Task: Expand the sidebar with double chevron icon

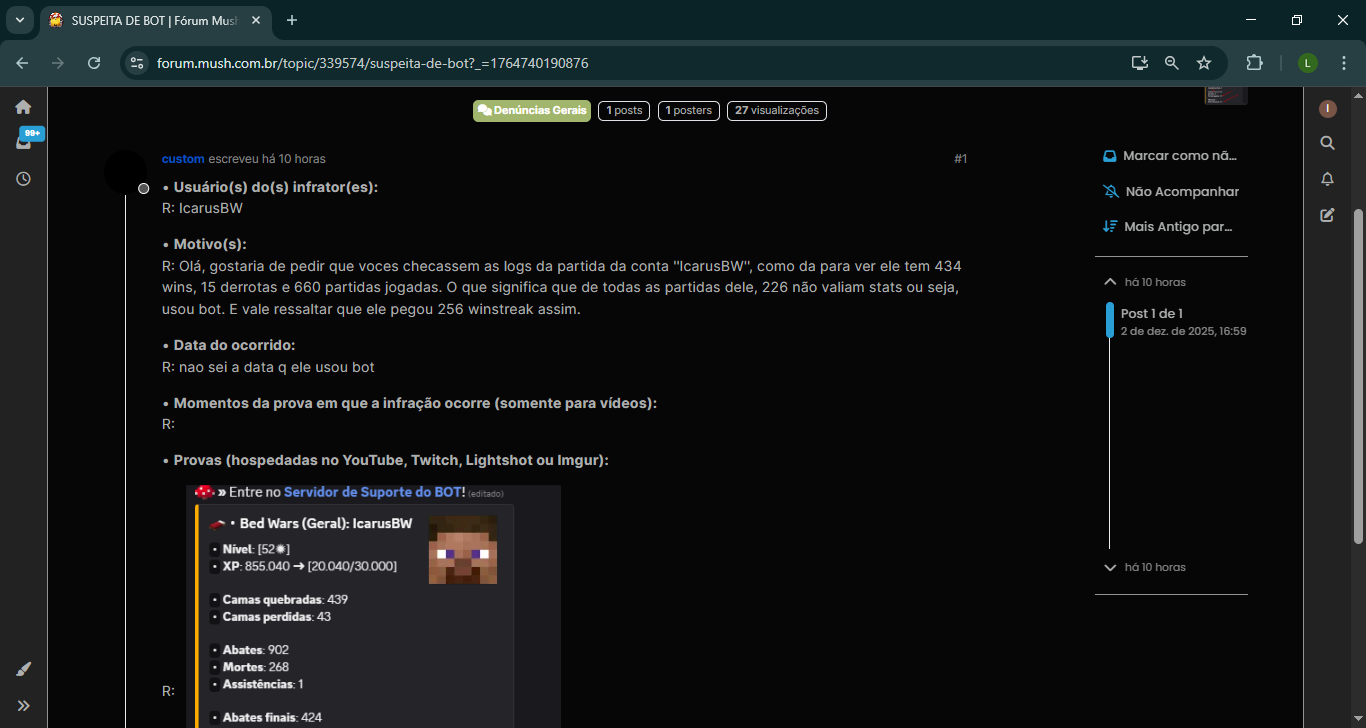Action: click(23, 705)
